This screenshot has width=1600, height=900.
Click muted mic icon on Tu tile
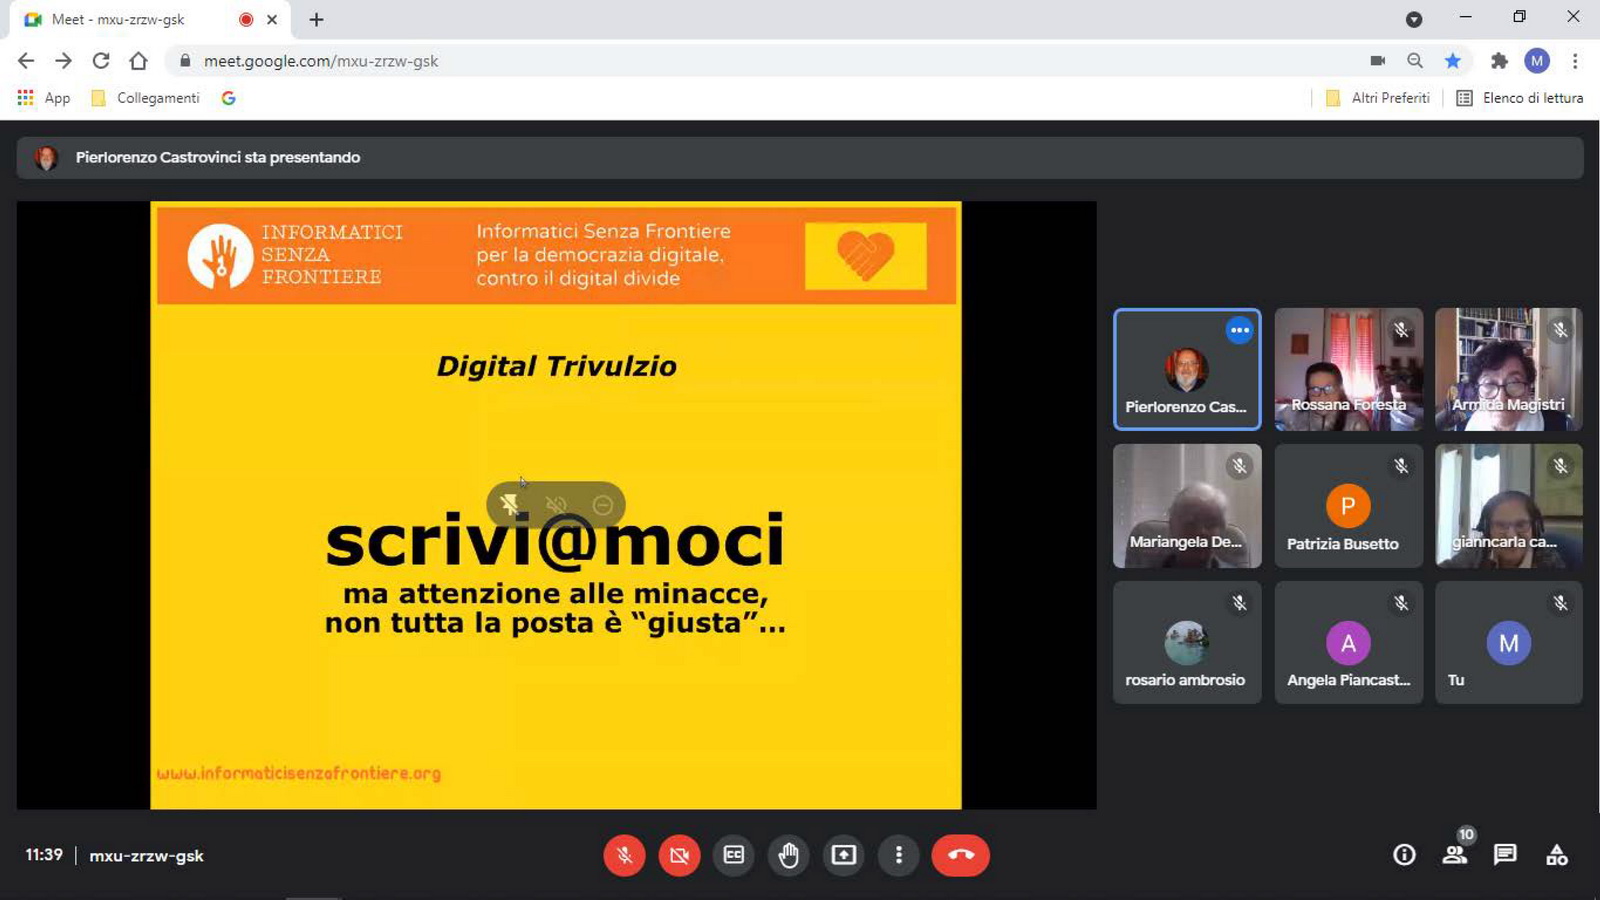pos(1560,603)
